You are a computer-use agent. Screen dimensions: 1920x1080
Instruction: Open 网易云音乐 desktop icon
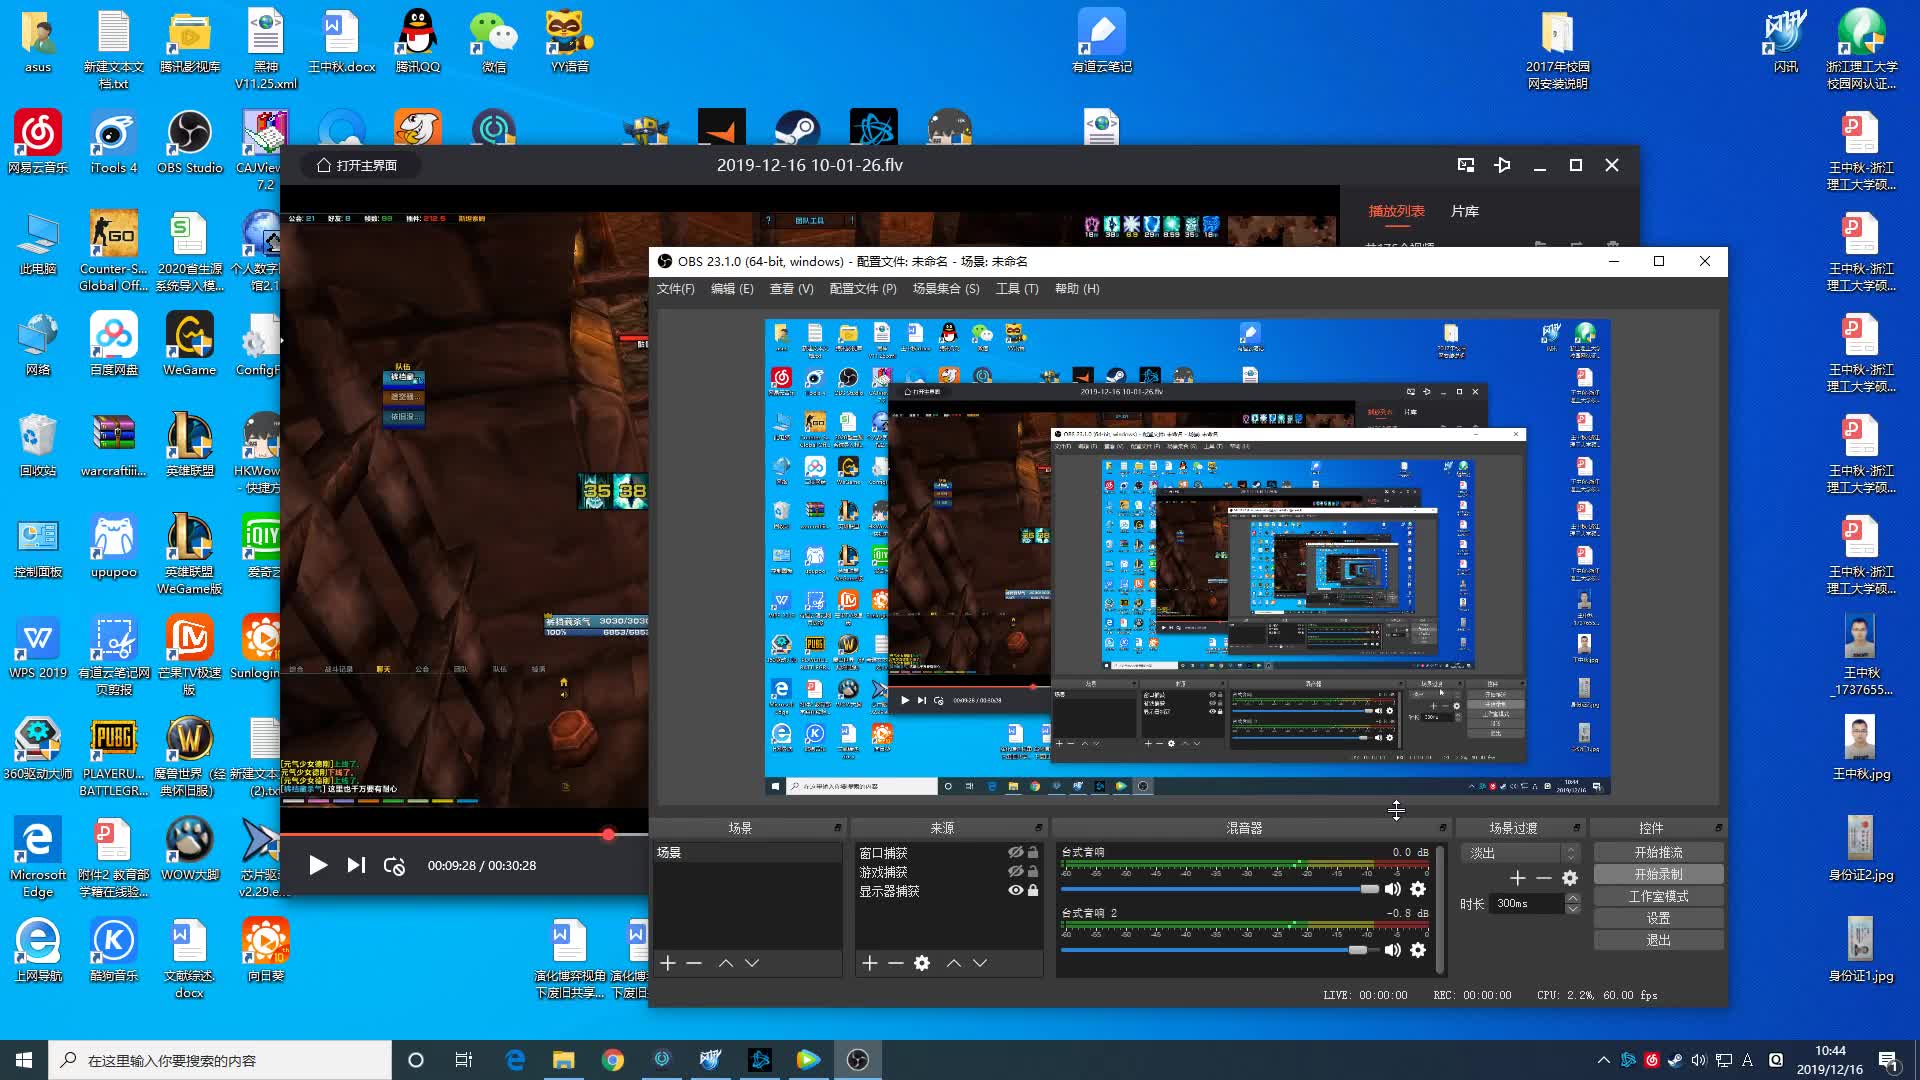(x=38, y=142)
